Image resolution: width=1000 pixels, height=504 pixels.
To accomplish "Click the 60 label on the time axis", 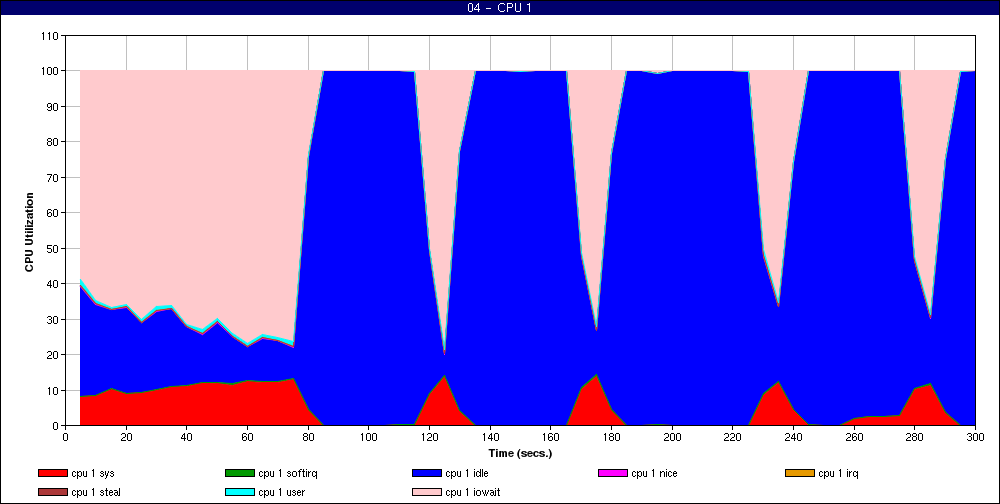I will [x=247, y=437].
